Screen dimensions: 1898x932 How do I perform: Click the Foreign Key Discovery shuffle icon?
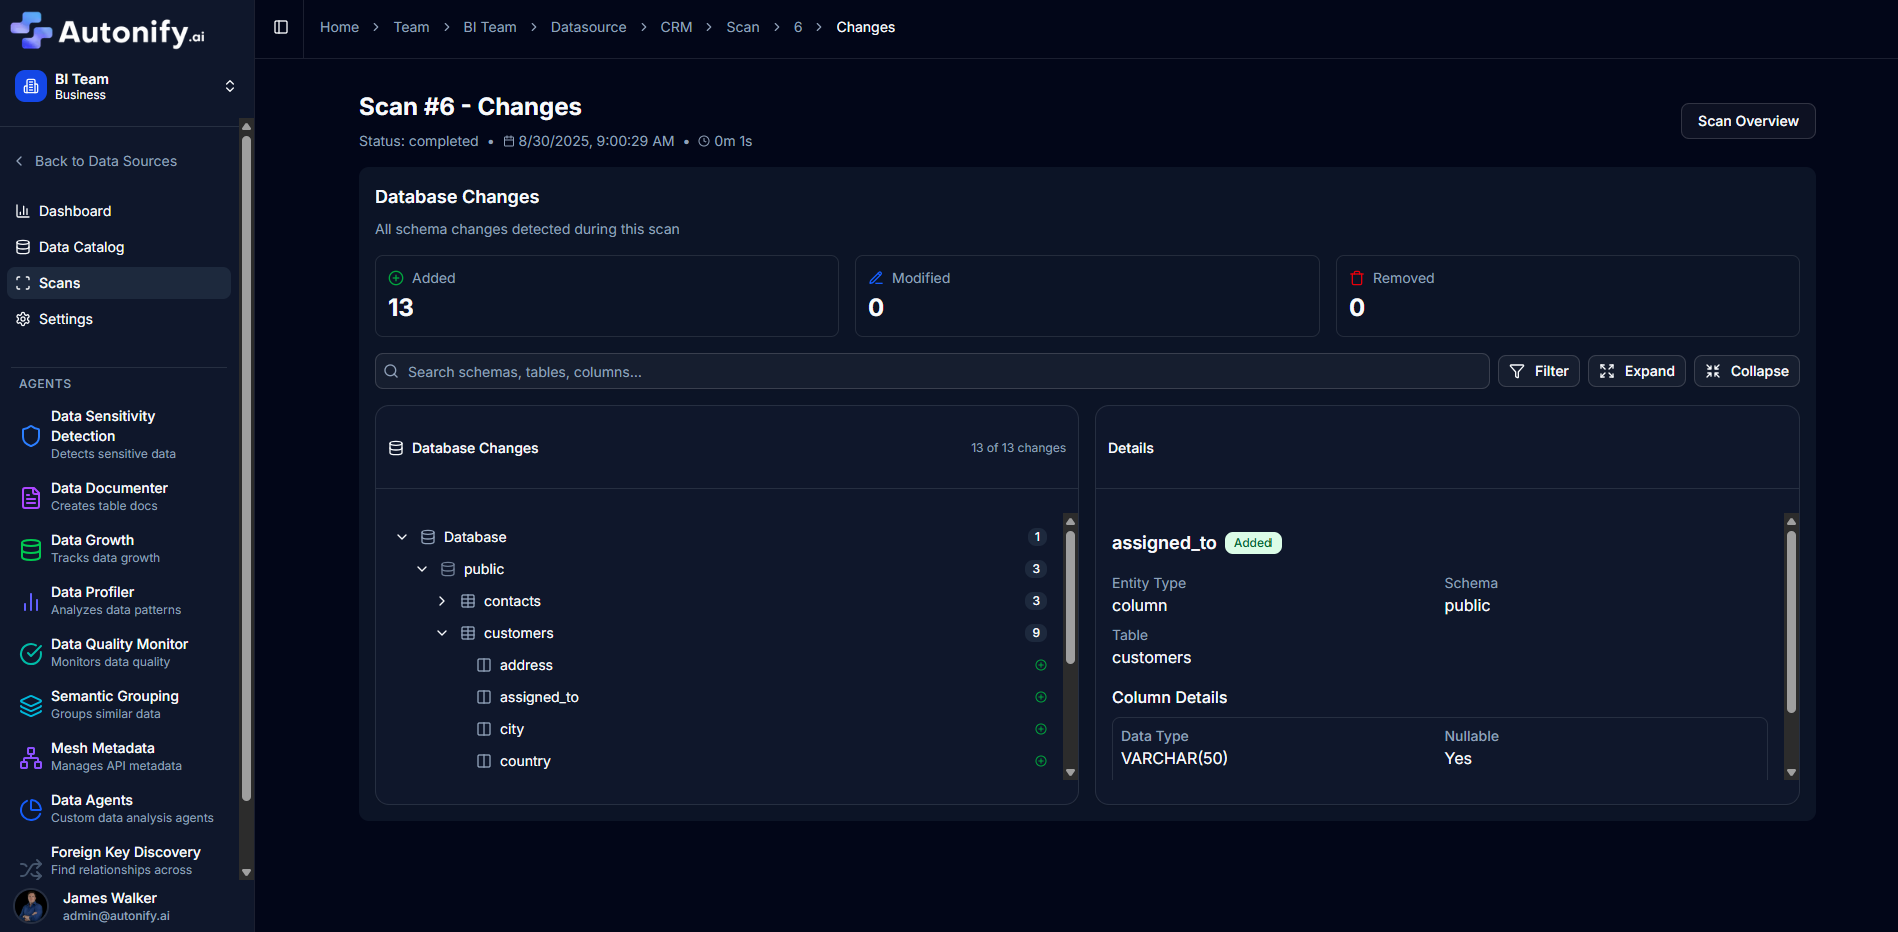pos(31,869)
